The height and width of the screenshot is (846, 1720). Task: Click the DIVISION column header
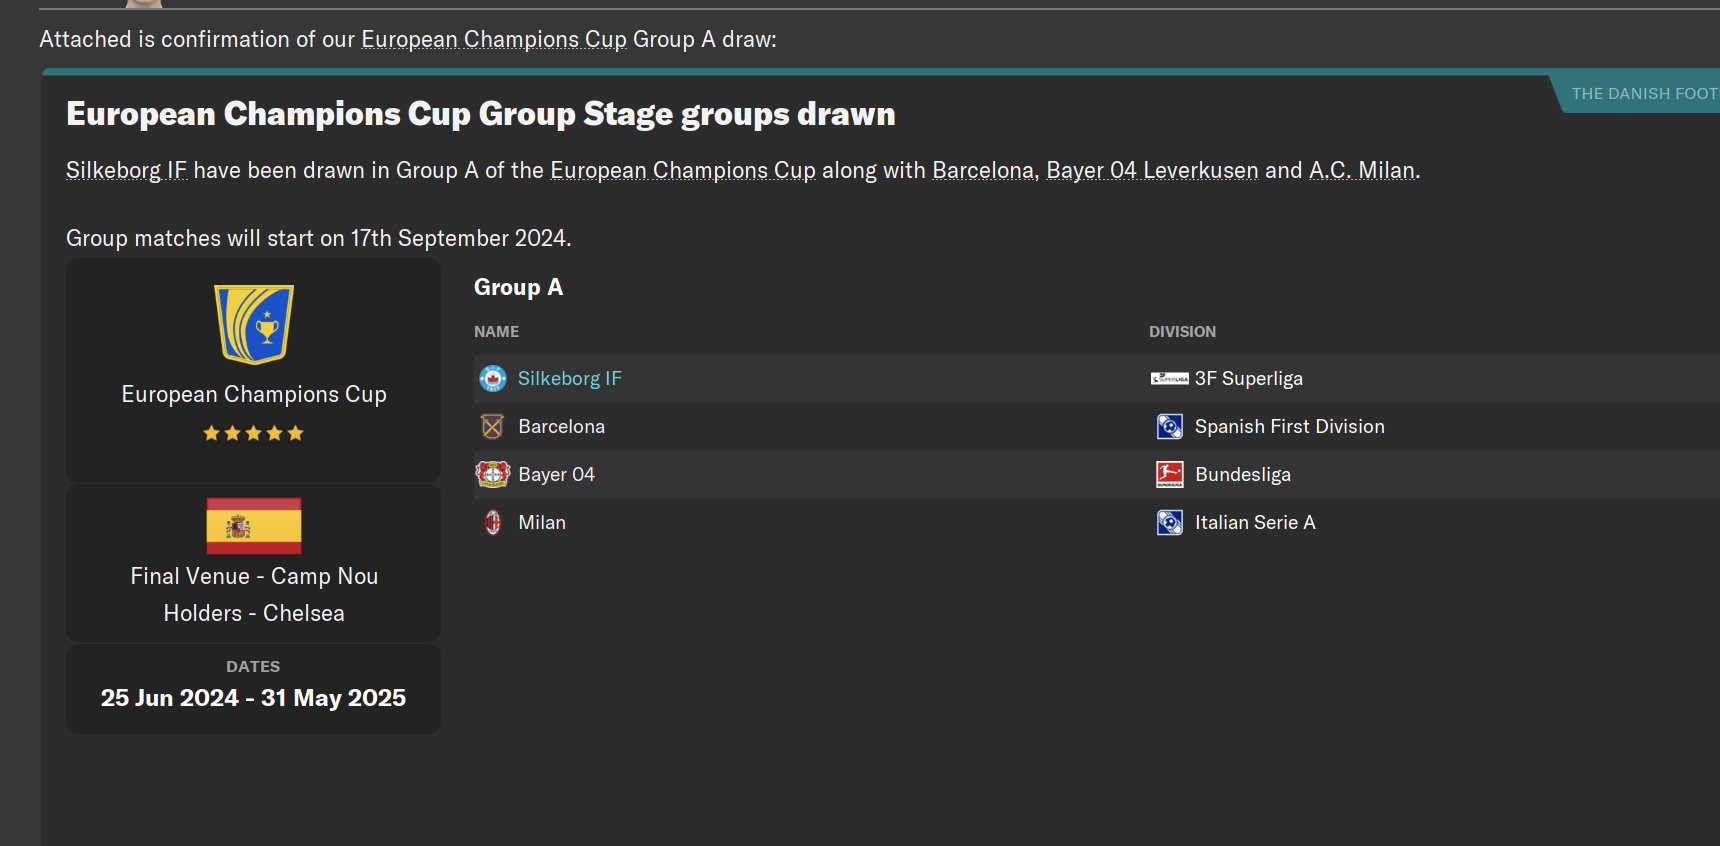point(1182,332)
